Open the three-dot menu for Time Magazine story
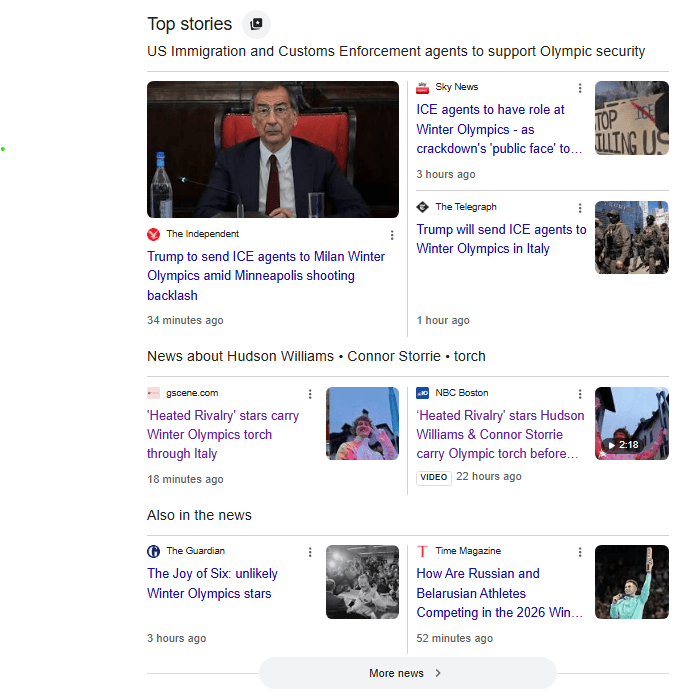Viewport: 684px width, 699px height. click(580, 552)
